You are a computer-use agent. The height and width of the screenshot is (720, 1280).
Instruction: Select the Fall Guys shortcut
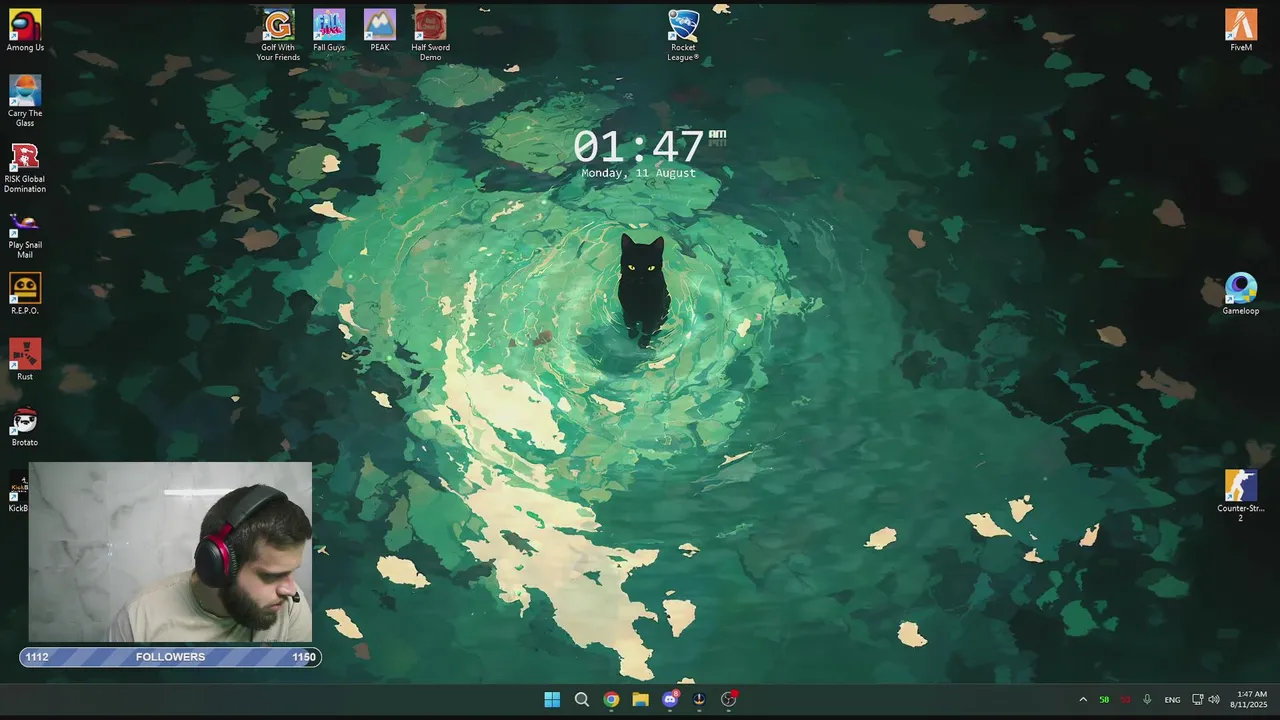click(329, 30)
